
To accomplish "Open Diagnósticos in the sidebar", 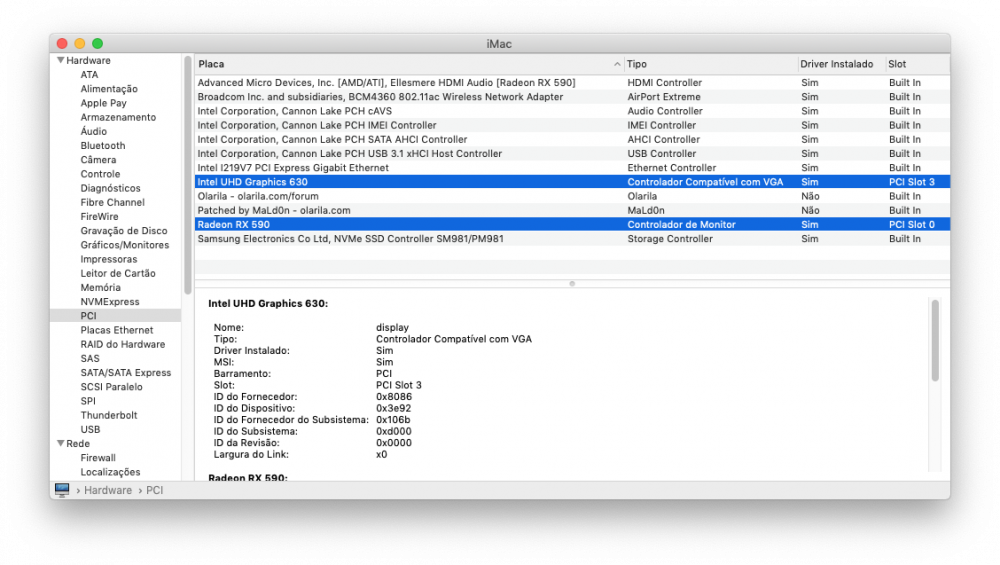I will (x=110, y=188).
